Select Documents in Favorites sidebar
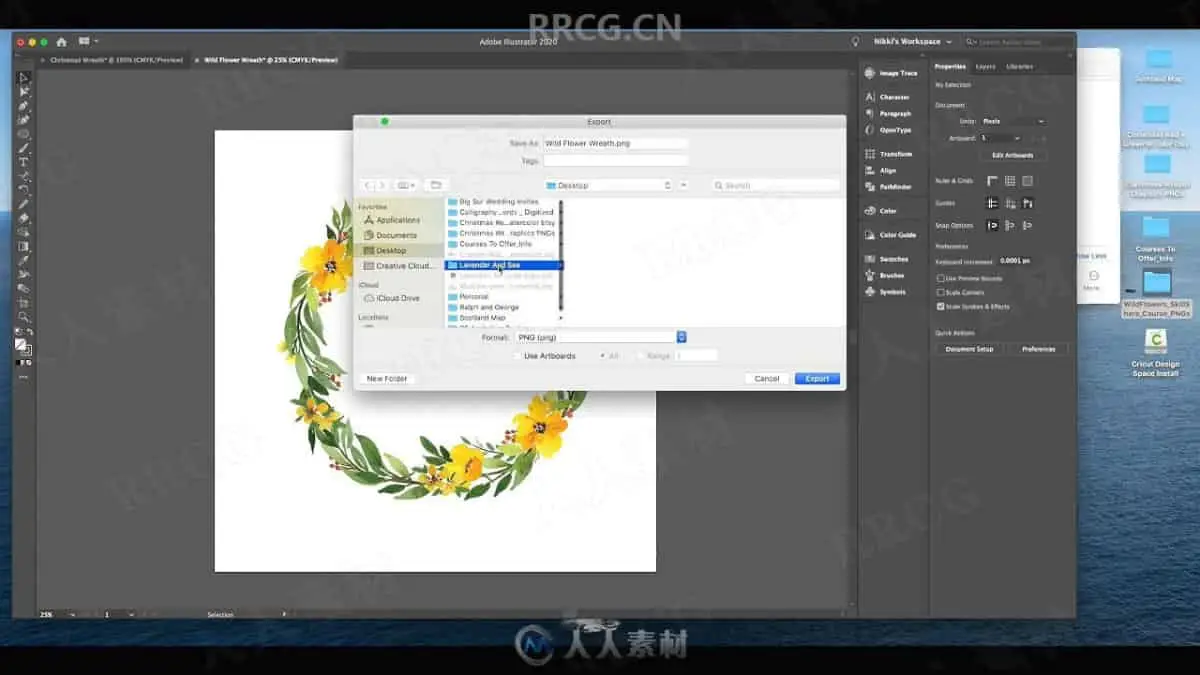 (x=396, y=235)
